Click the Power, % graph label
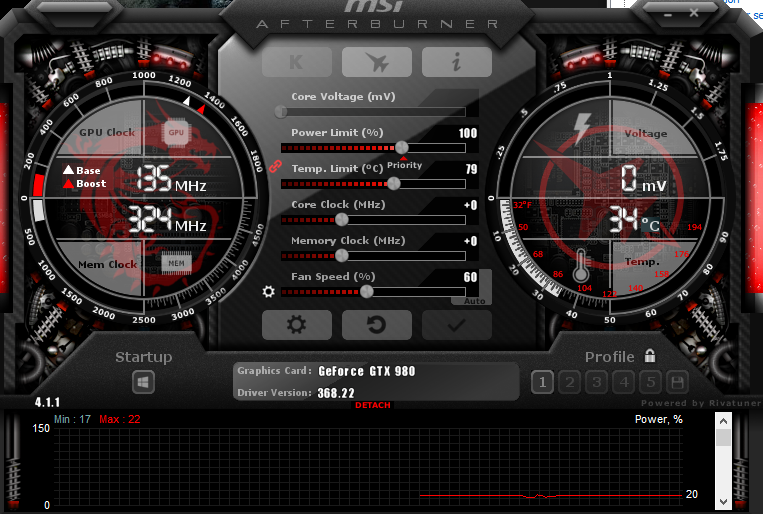 [658, 419]
